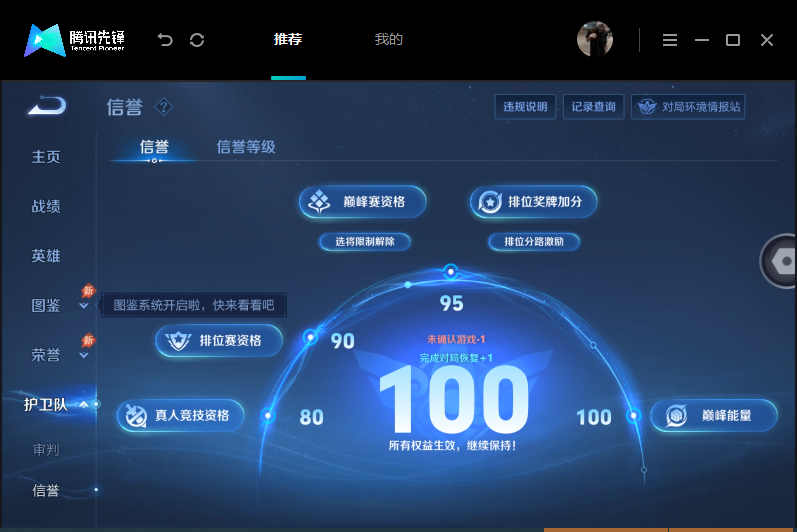This screenshot has height=532, width=797.
Task: Open the hamburger menu icon
Action: 669,40
